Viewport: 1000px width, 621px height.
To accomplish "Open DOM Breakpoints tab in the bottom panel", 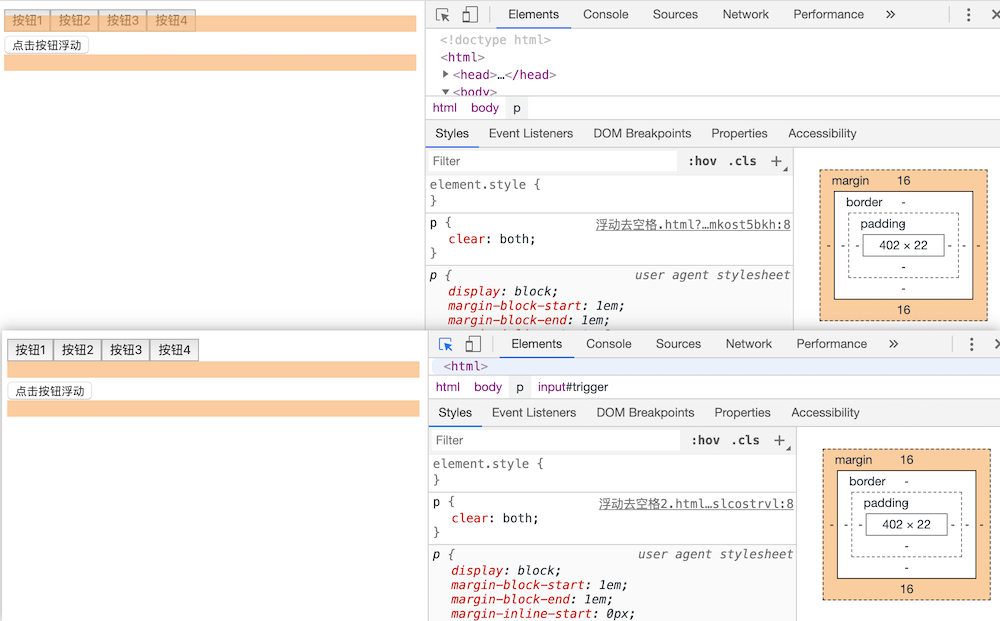I will pyautogui.click(x=645, y=413).
